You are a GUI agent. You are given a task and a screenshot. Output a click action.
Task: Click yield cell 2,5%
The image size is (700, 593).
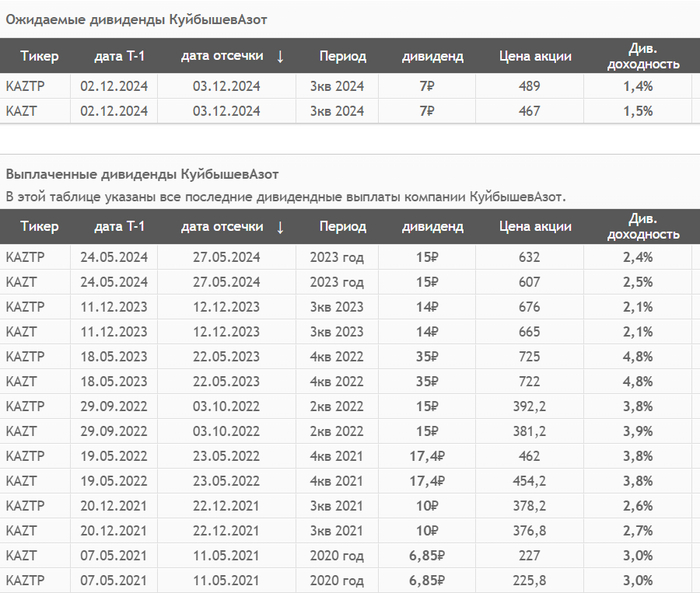638,282
